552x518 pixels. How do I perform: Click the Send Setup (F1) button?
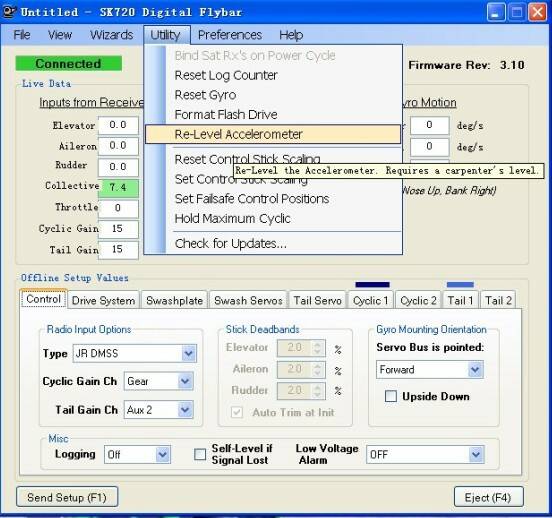tap(67, 497)
